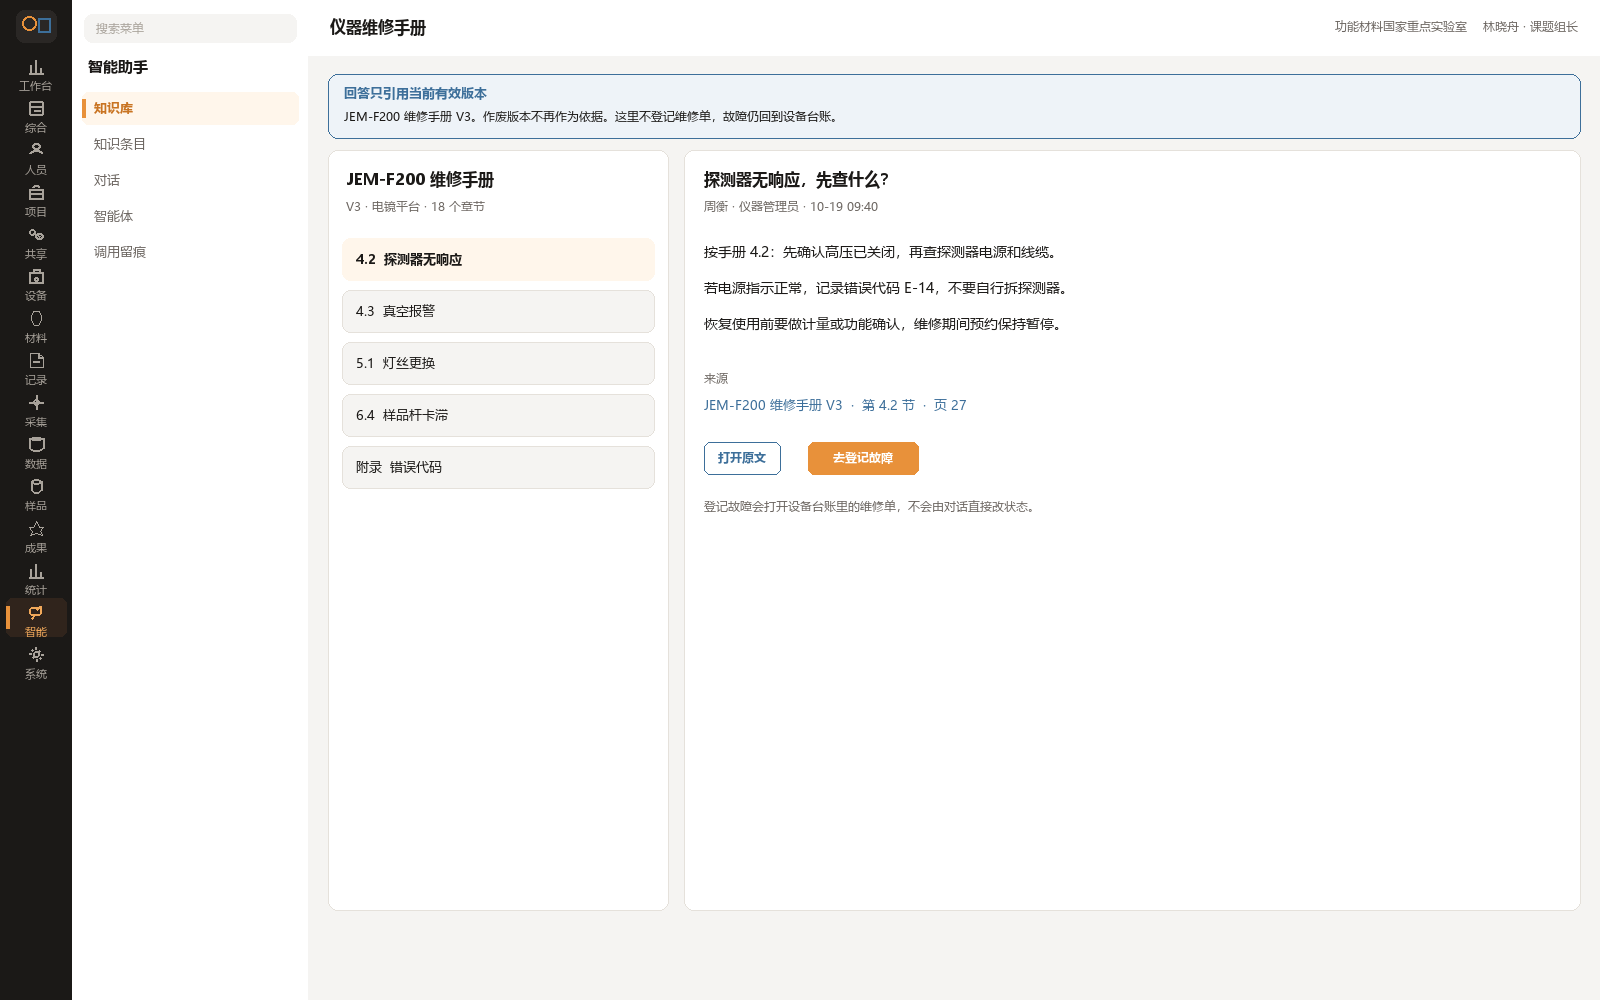Viewport: 1600px width, 1000px height.
Task: Open the 成果 achievements star icon
Action: coord(36,537)
